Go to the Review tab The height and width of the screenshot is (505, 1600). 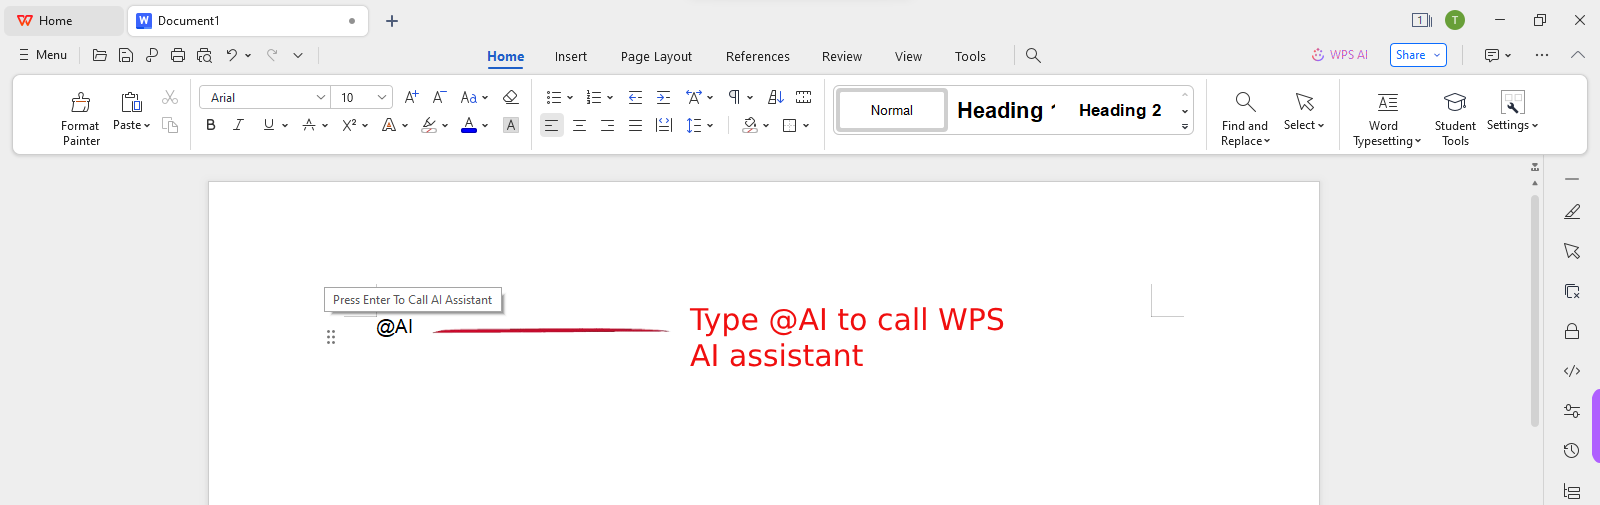point(842,56)
